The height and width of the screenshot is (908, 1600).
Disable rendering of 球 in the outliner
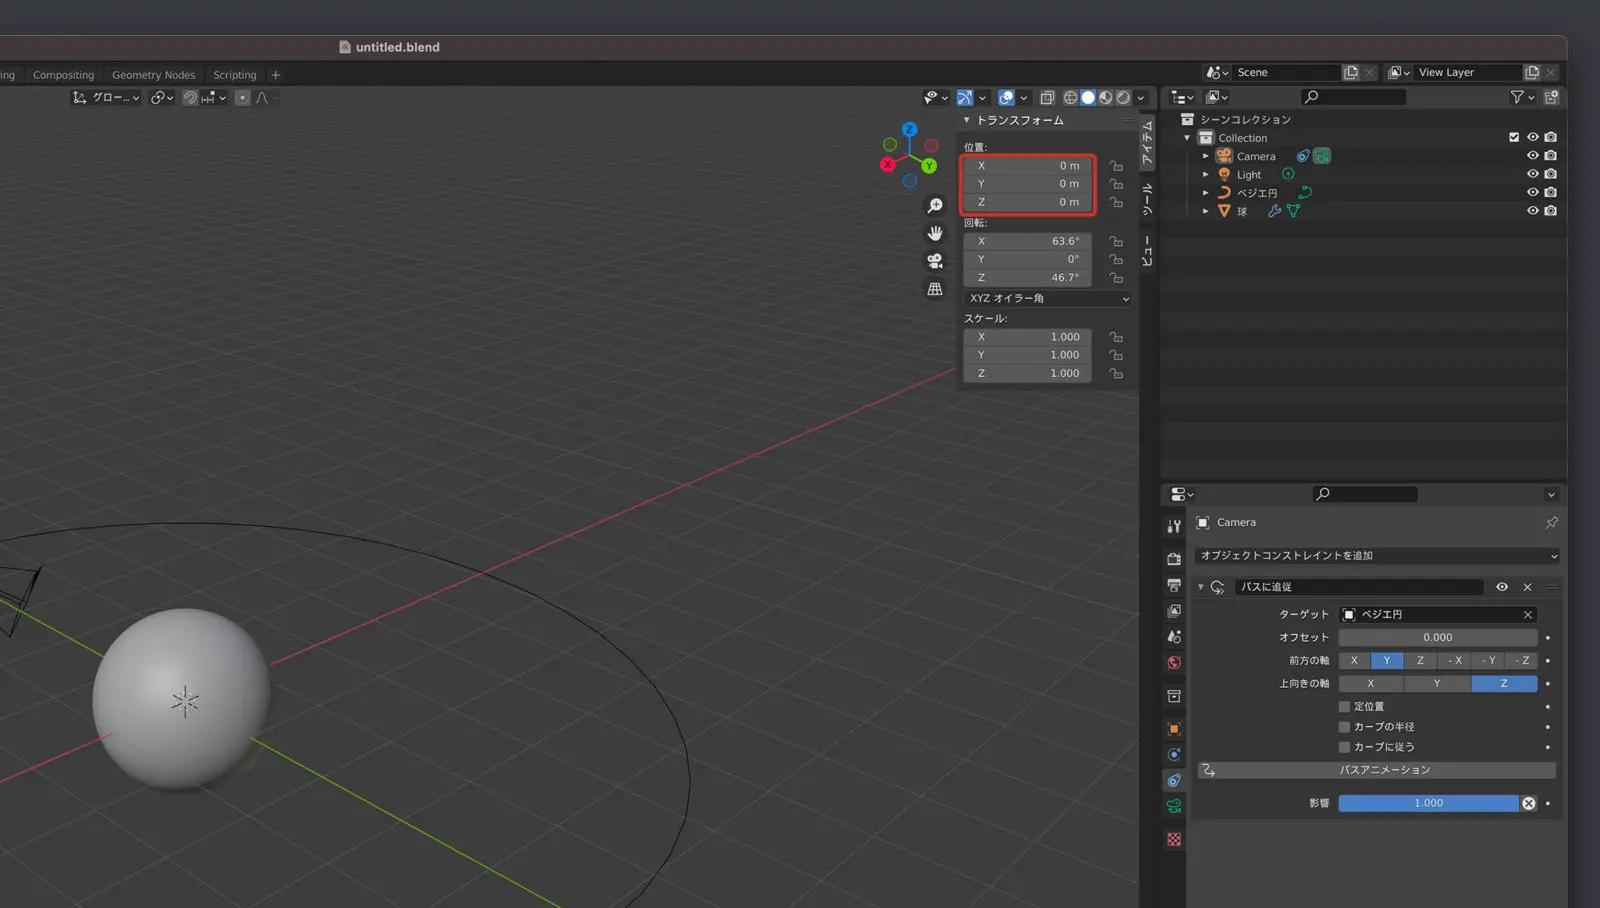[x=1550, y=211]
